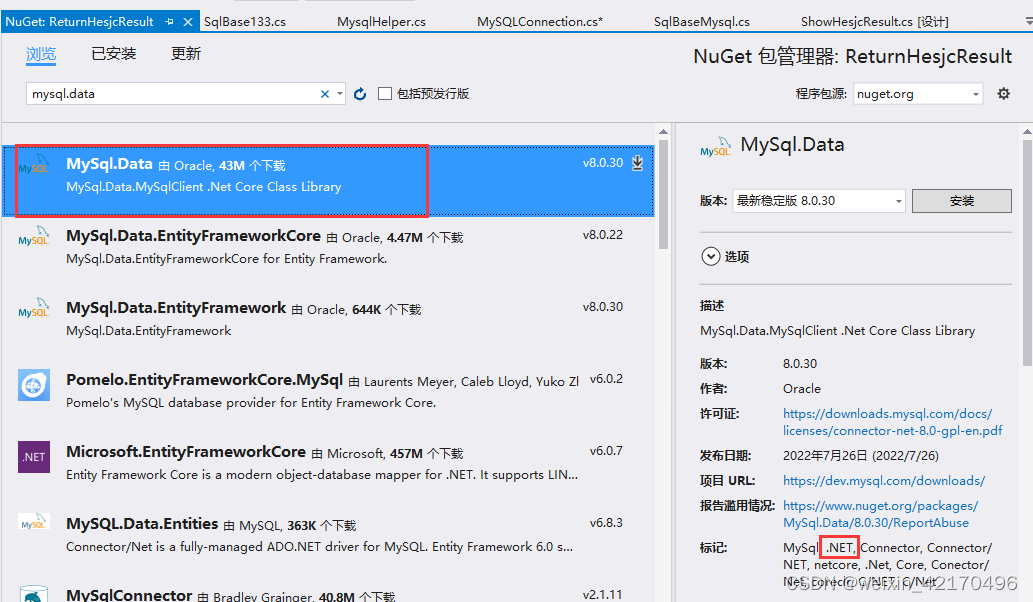Click the download icon on MySql.Data row
Image resolution: width=1033 pixels, height=602 pixels.
(638, 162)
